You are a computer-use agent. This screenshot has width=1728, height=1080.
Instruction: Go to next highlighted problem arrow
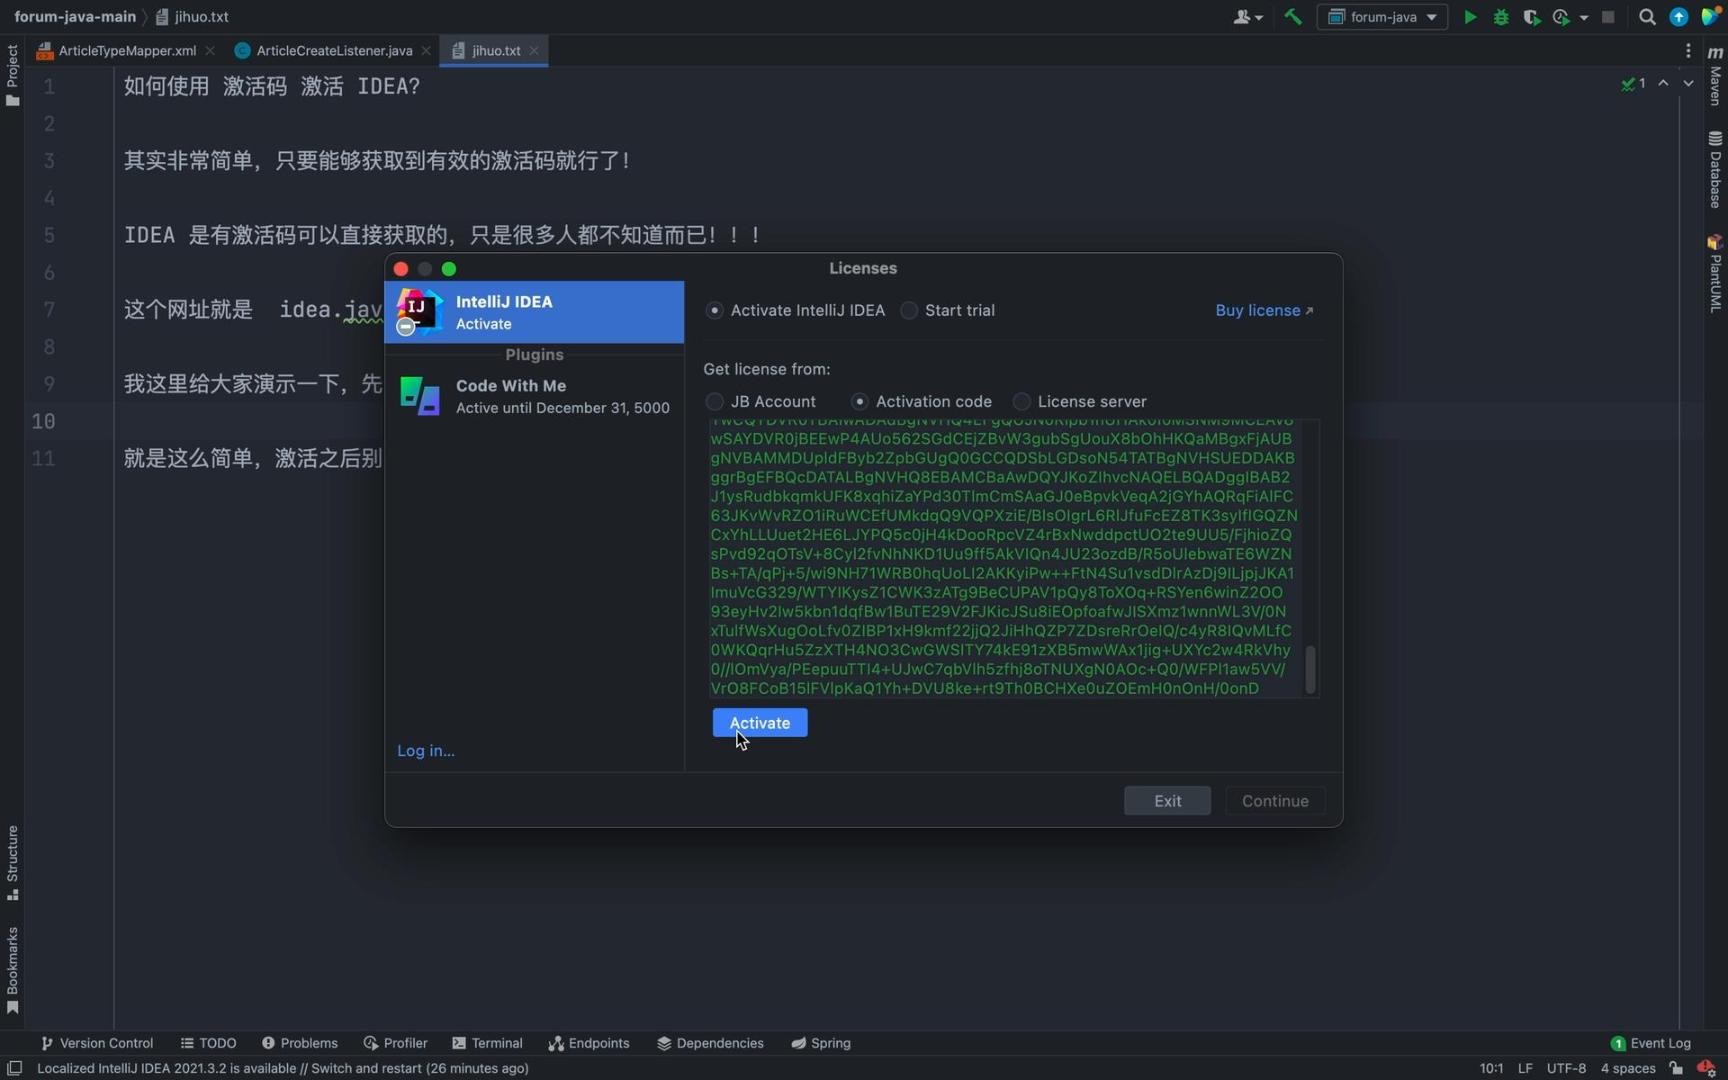click(1689, 84)
